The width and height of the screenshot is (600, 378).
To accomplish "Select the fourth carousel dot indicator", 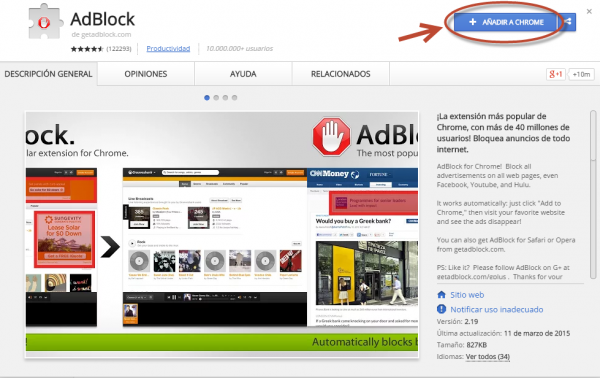I will click(x=234, y=98).
